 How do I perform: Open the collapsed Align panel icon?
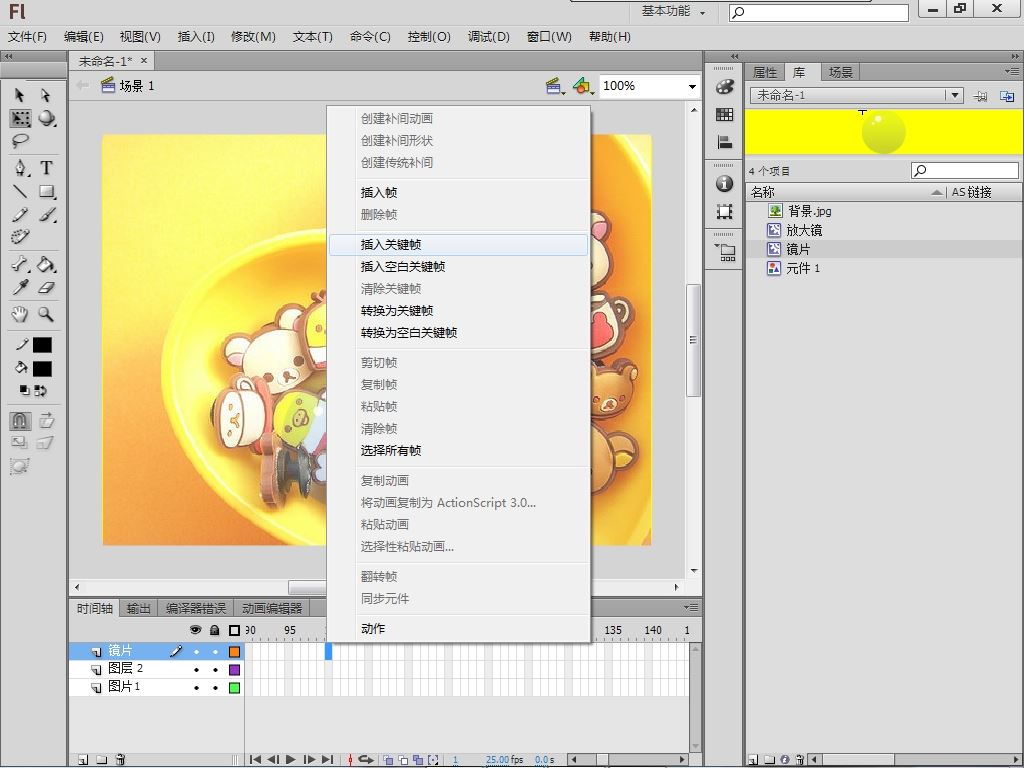coord(724,142)
